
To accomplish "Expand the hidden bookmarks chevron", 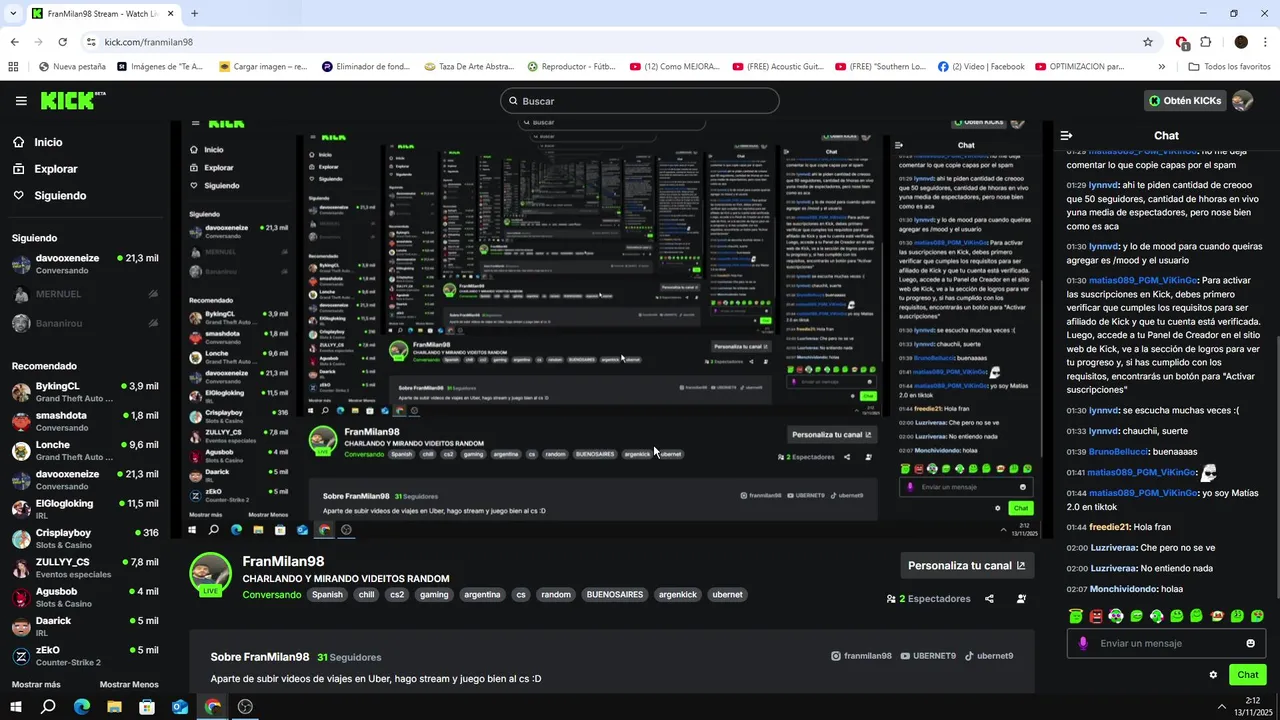I will pyautogui.click(x=1161, y=67).
